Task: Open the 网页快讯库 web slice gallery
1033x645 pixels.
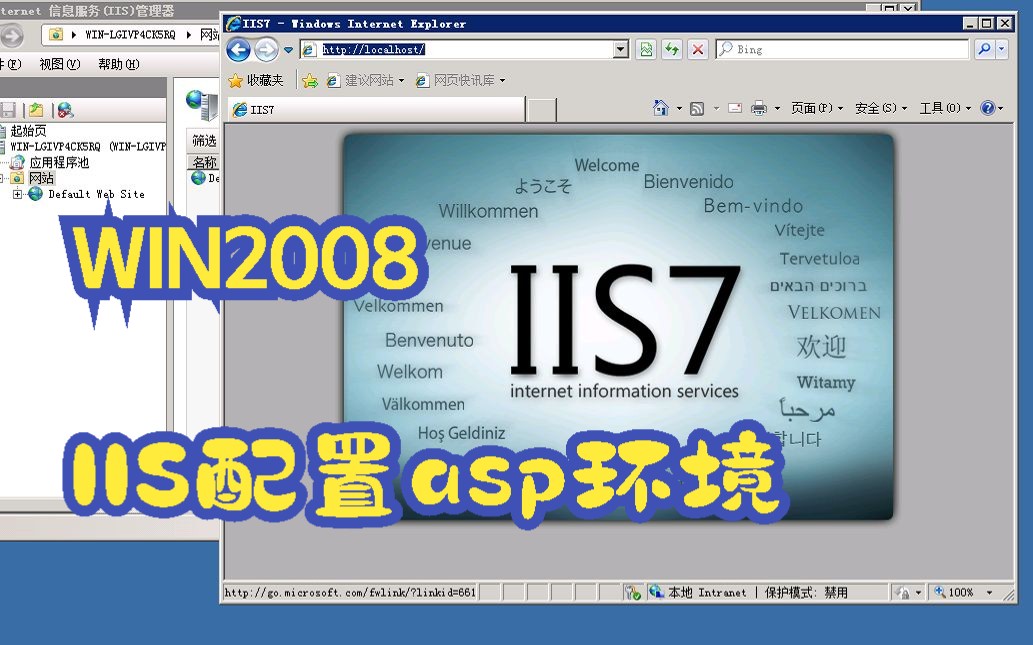Action: [x=460, y=80]
